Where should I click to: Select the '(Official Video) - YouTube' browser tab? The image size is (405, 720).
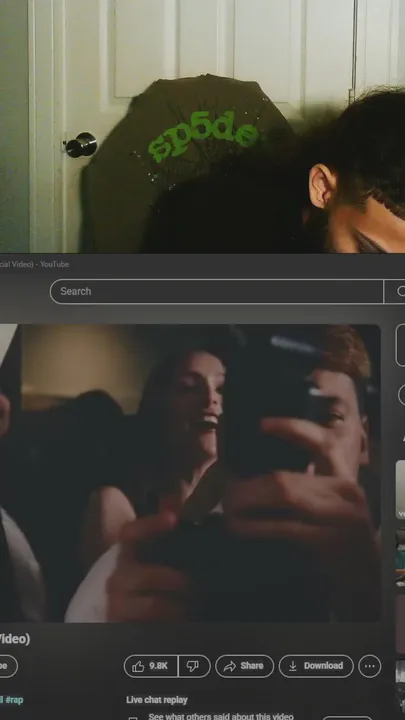coord(34,264)
